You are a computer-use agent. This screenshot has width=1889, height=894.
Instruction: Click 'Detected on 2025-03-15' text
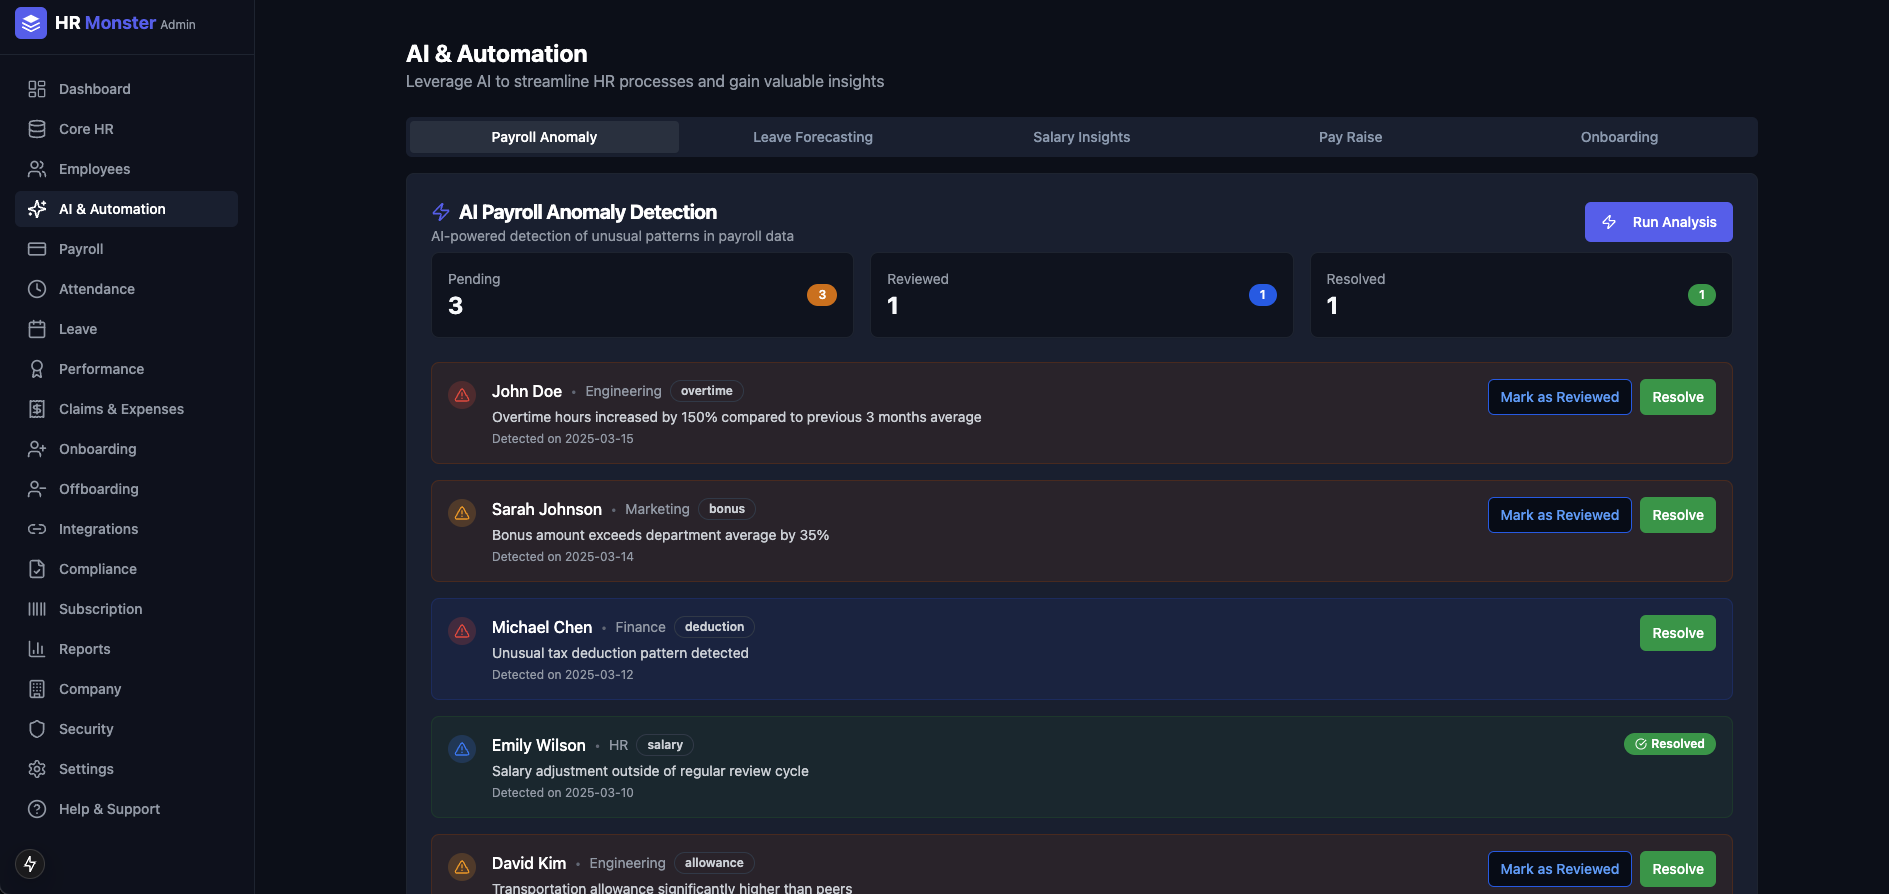[x=562, y=439]
